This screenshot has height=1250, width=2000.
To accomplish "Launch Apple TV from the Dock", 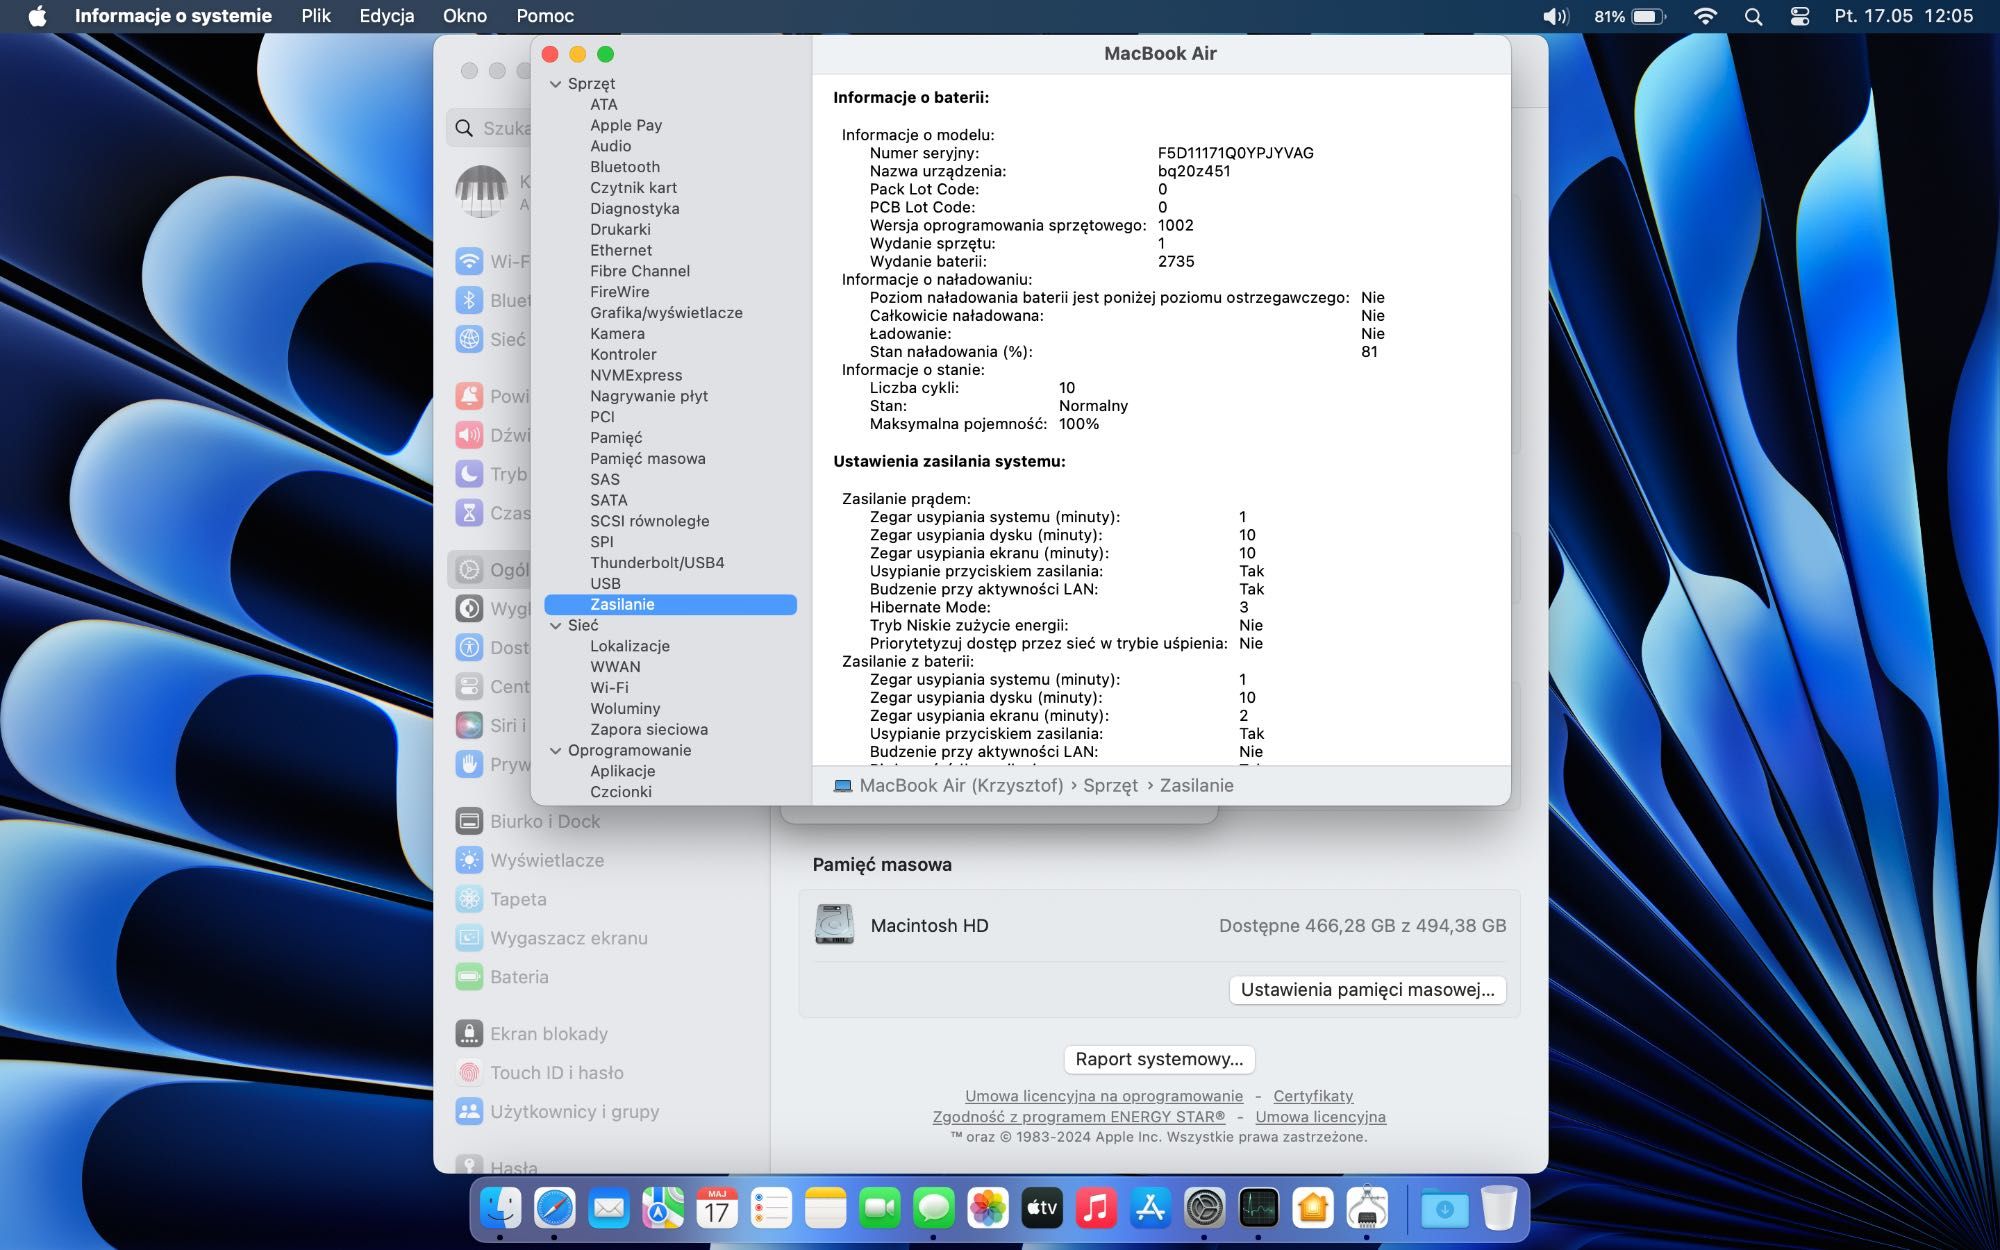I will (x=1042, y=1208).
